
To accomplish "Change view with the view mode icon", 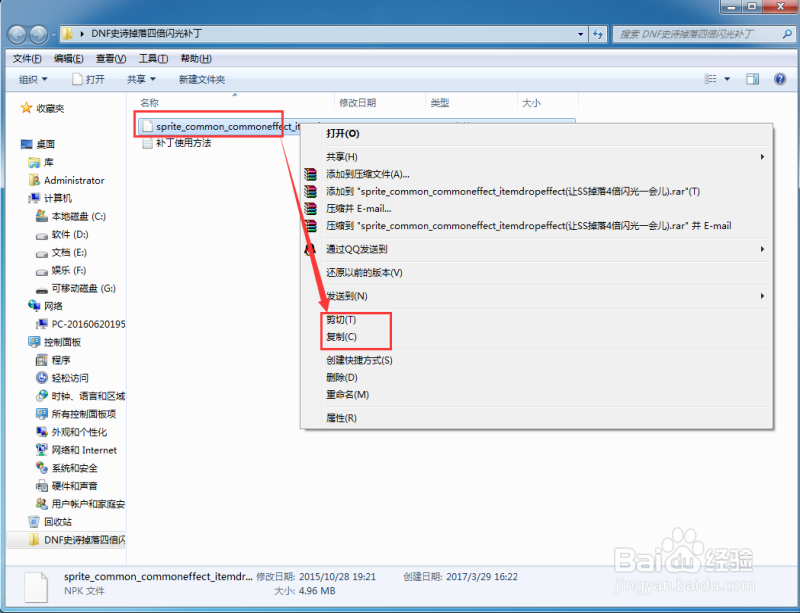I will 711,79.
